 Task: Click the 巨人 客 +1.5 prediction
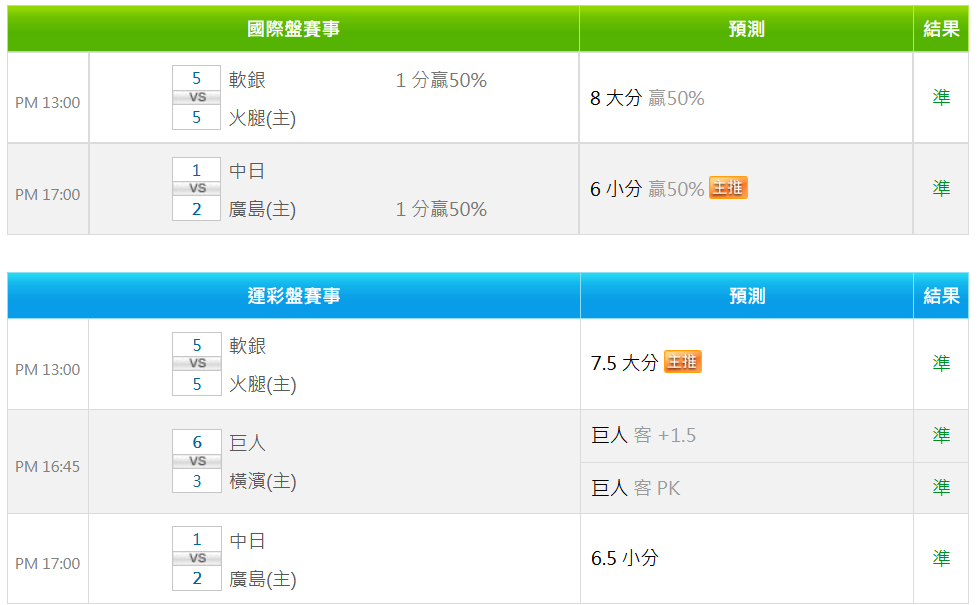pyautogui.click(x=643, y=435)
